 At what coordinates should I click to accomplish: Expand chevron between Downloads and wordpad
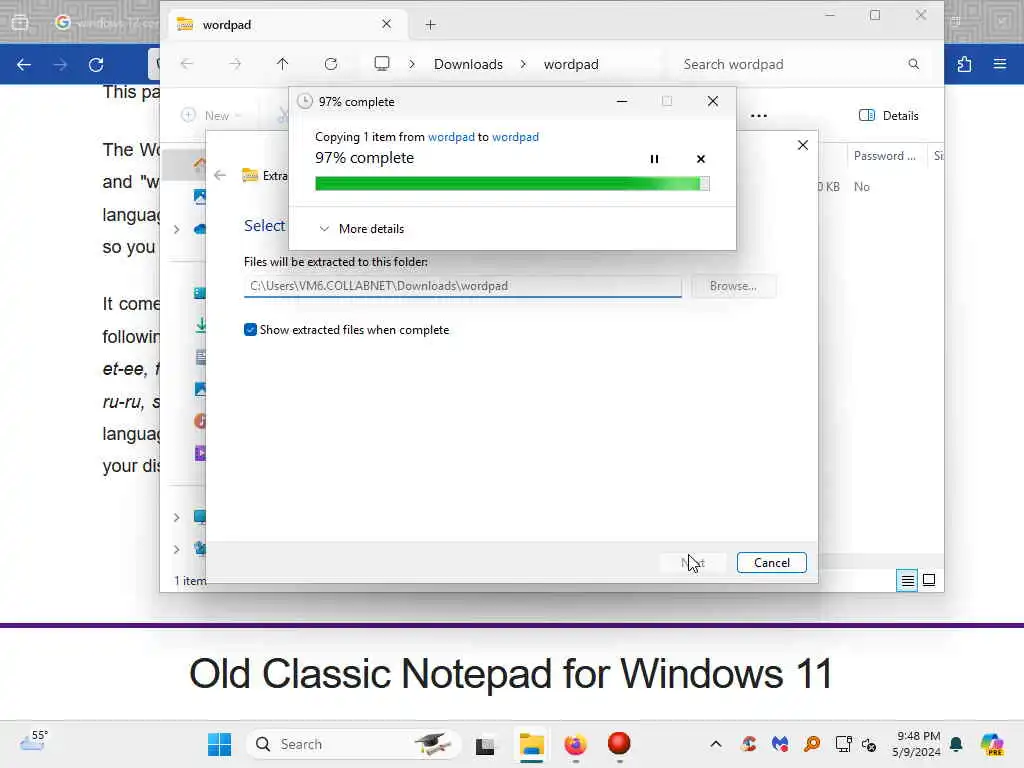pyautogui.click(x=523, y=64)
